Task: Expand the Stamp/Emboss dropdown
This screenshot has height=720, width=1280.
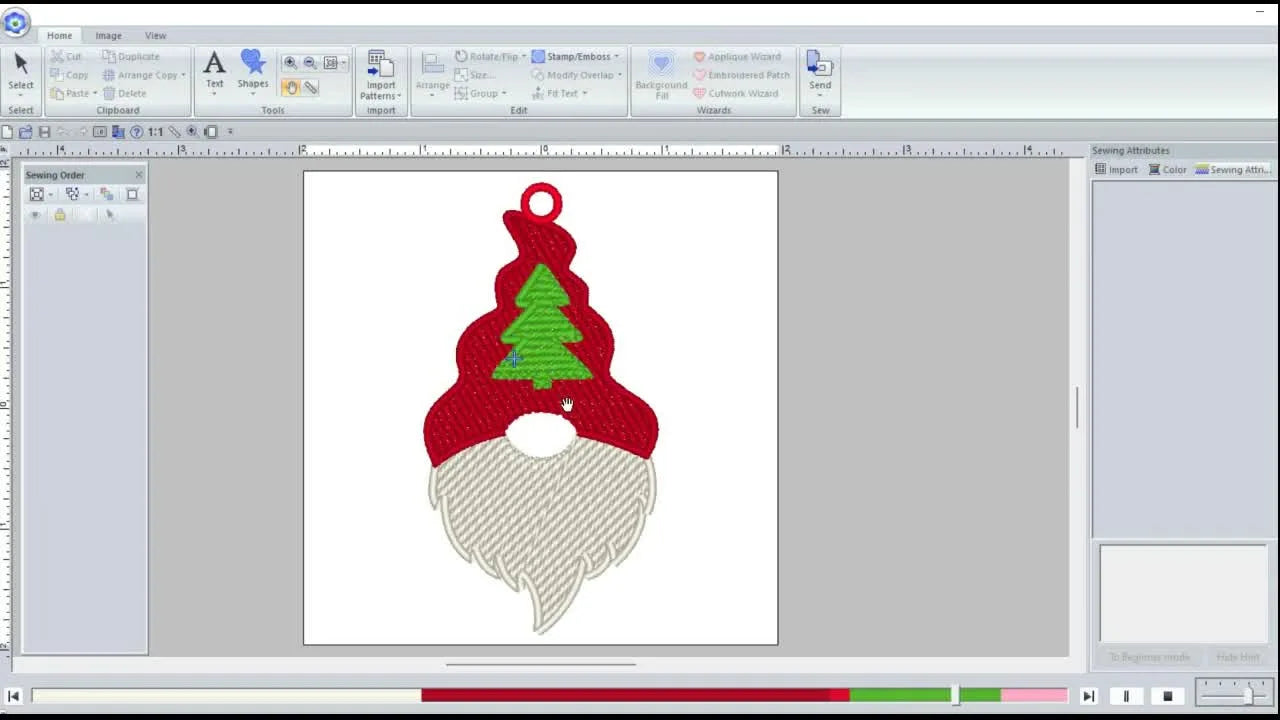Action: 616,57
